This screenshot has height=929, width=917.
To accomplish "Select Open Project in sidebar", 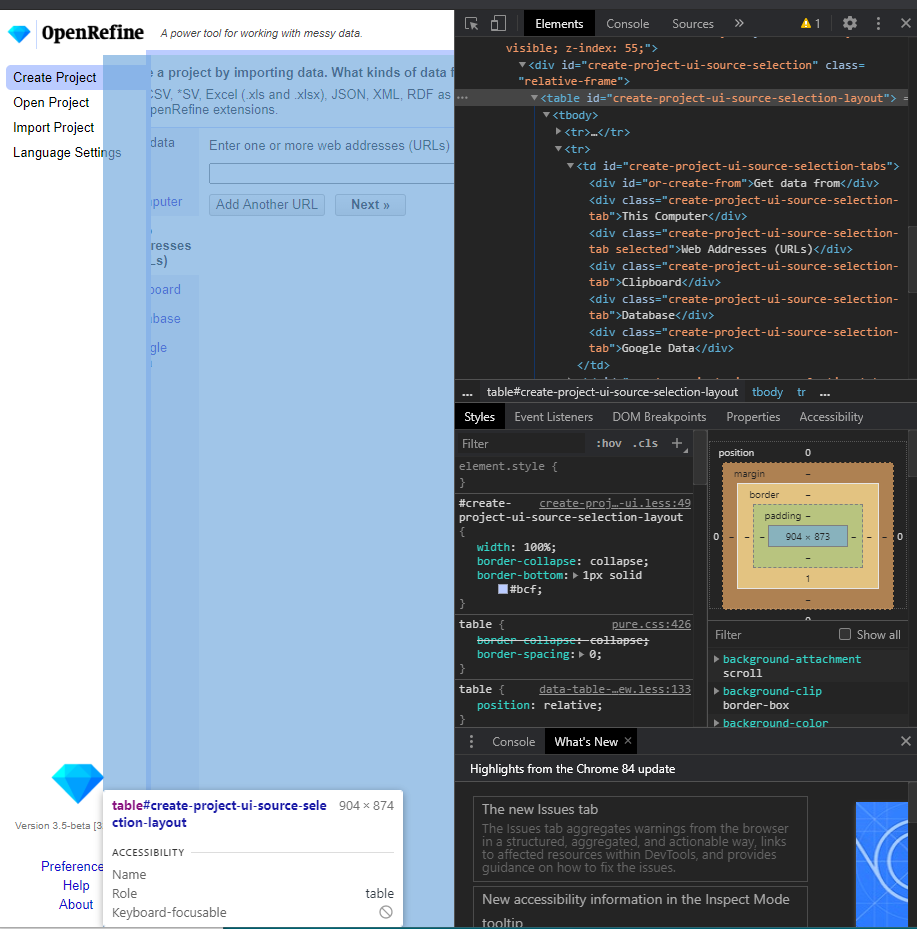I will click(51, 102).
